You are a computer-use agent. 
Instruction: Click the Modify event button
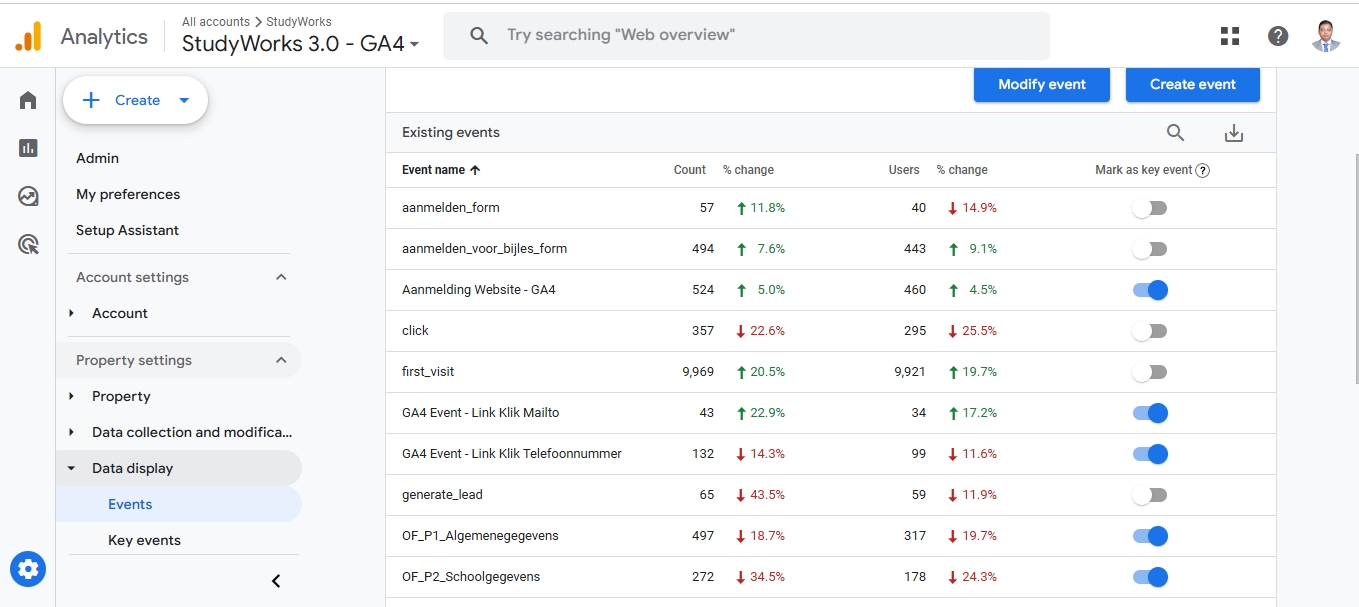click(x=1042, y=84)
